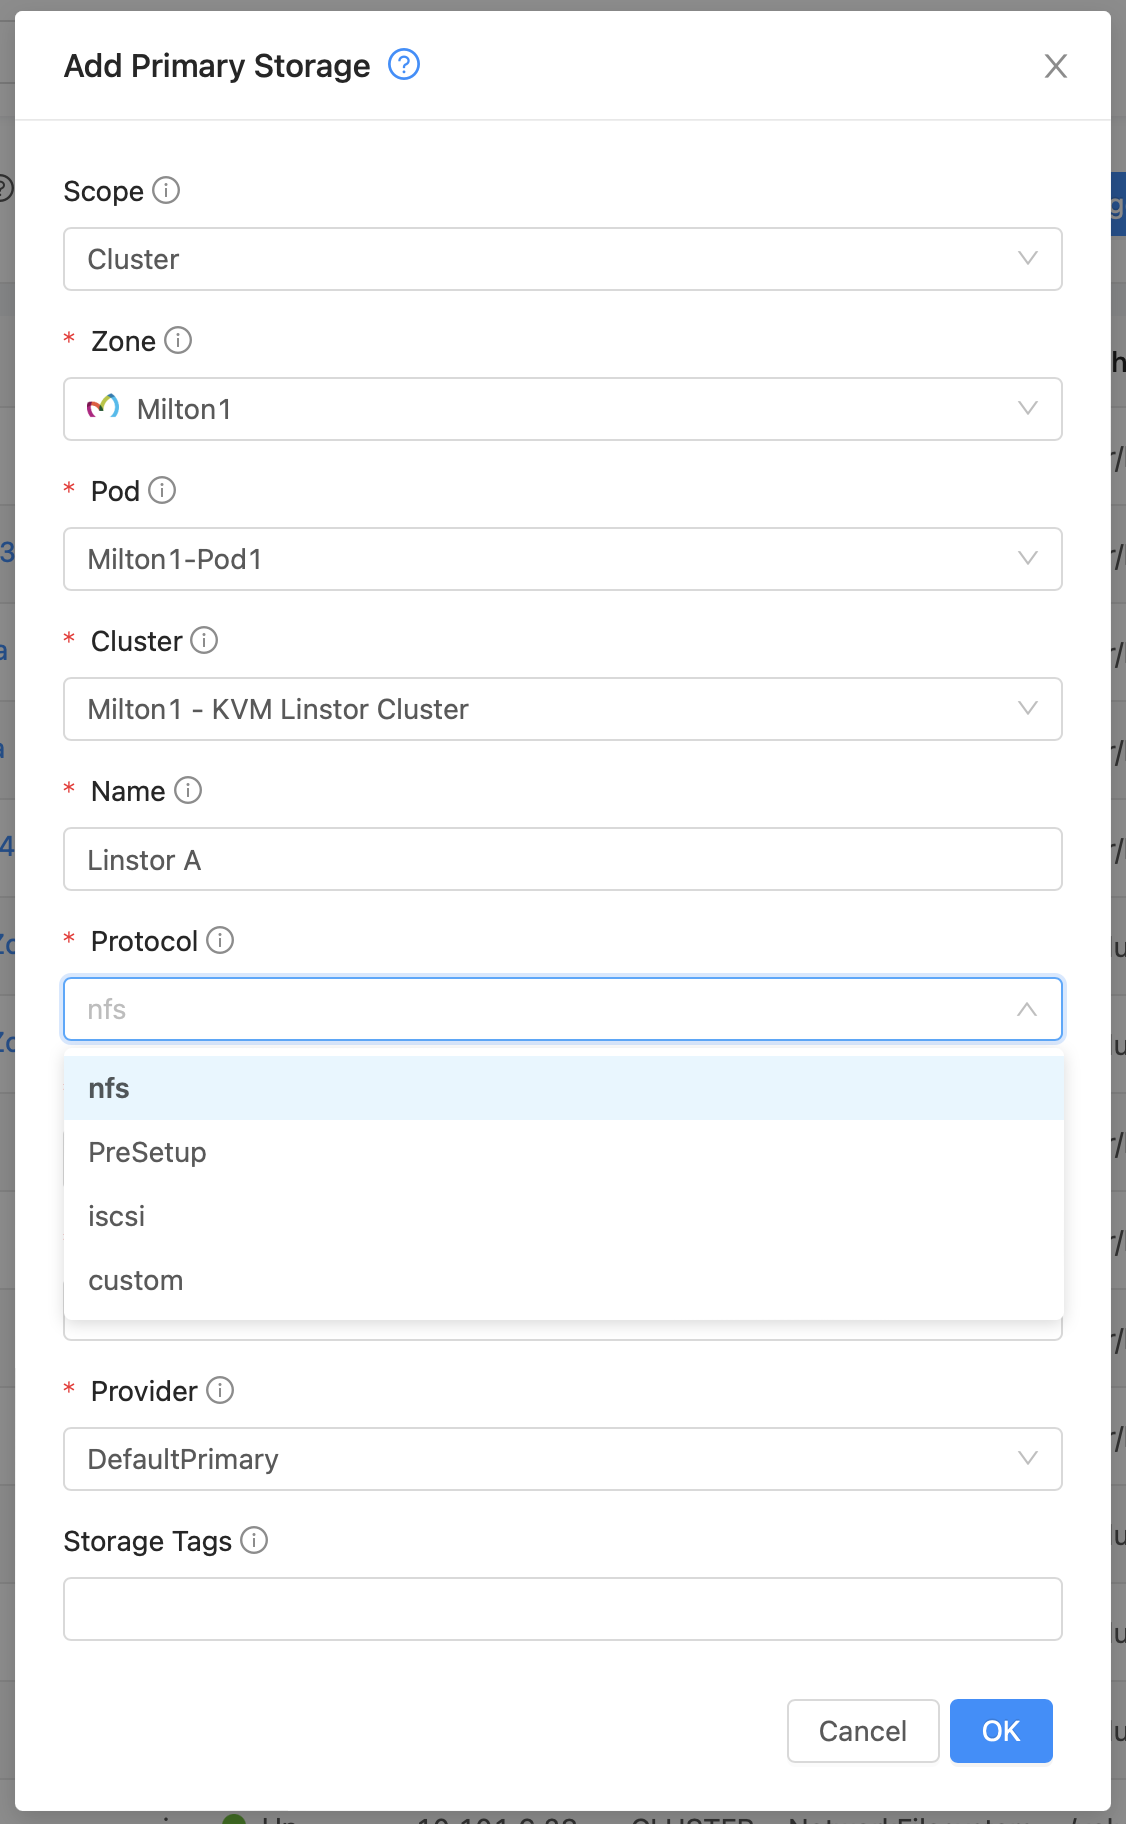Expand the Scope dropdown showing Cluster
1126x1824 pixels.
click(1026, 259)
